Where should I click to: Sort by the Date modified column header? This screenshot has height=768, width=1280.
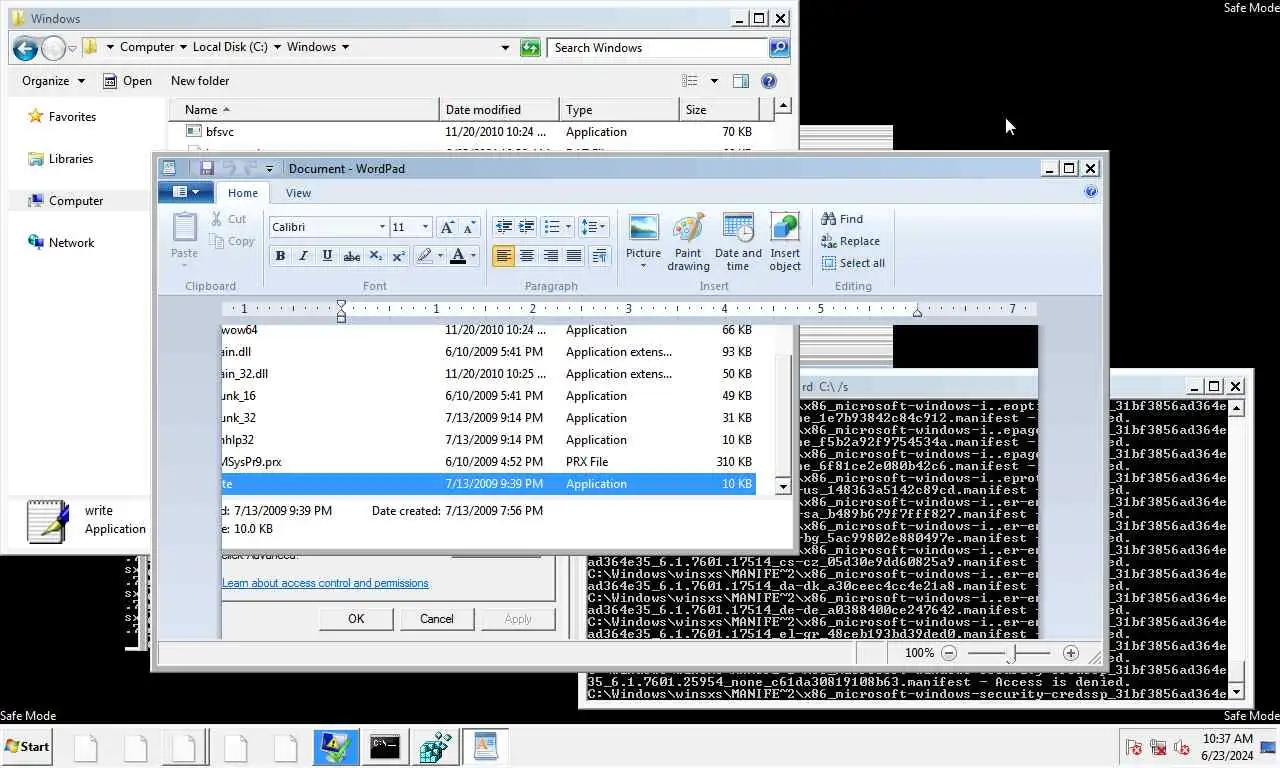click(x=499, y=110)
